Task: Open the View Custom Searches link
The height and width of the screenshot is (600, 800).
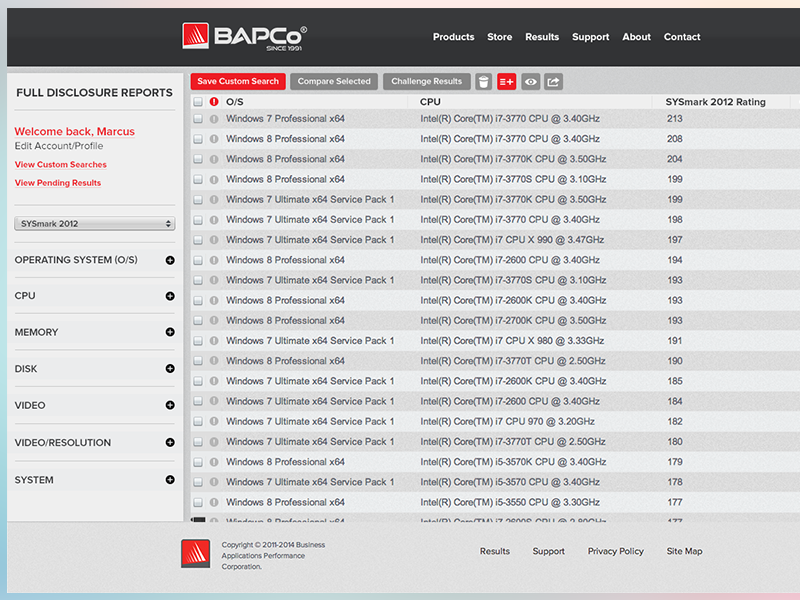Action: [61, 164]
